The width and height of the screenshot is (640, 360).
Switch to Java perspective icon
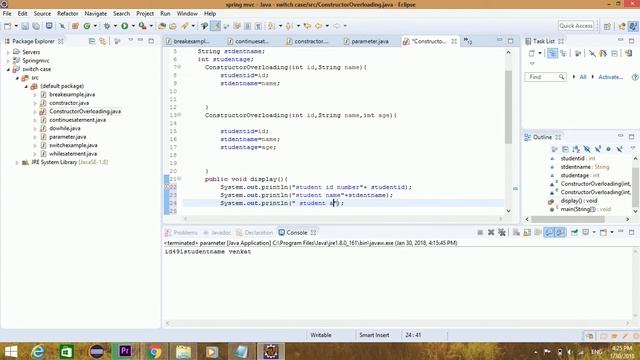633,26
